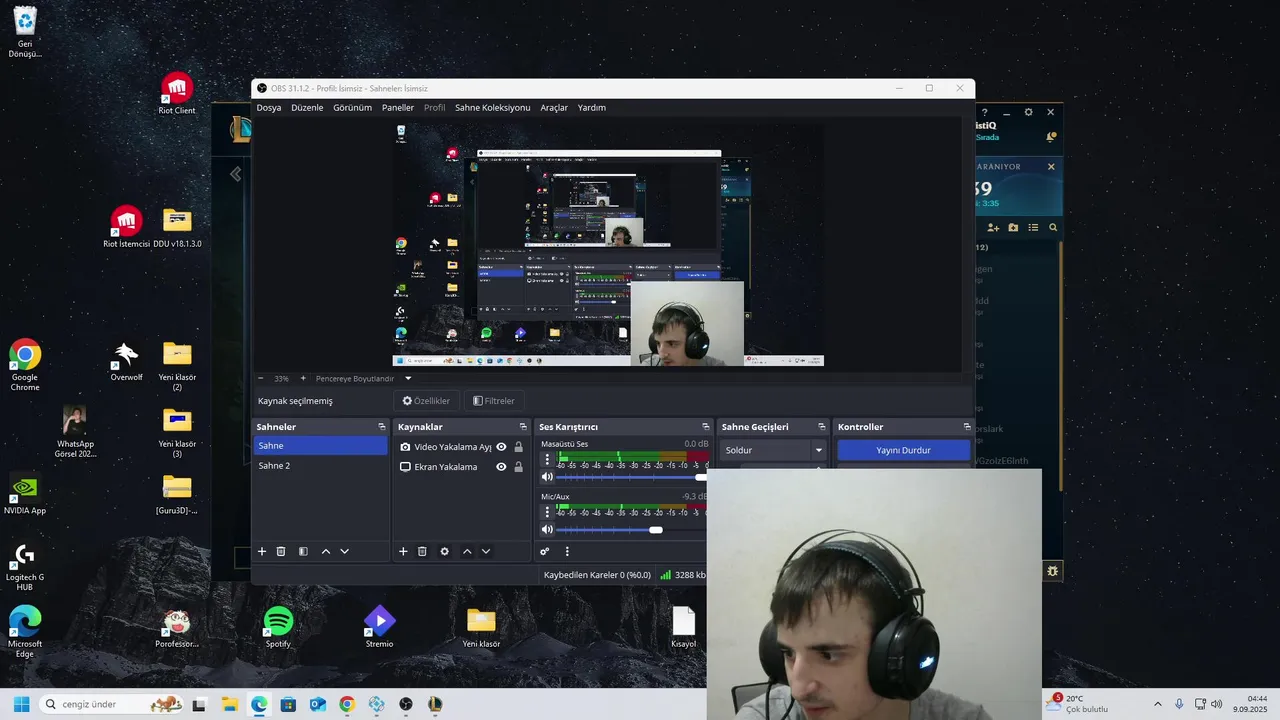Image resolution: width=1280 pixels, height=720 pixels.
Task: Zoom in preview with plus icon
Action: click(x=303, y=378)
